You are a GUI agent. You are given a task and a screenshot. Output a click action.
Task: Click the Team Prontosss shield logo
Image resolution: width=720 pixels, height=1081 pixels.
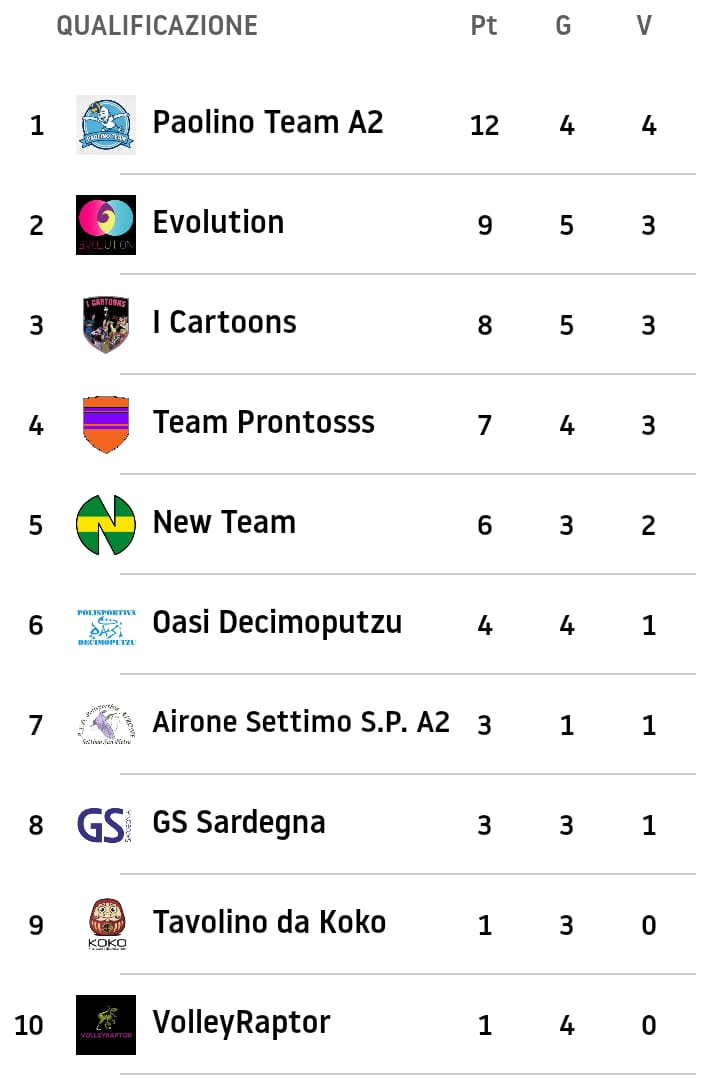click(106, 425)
